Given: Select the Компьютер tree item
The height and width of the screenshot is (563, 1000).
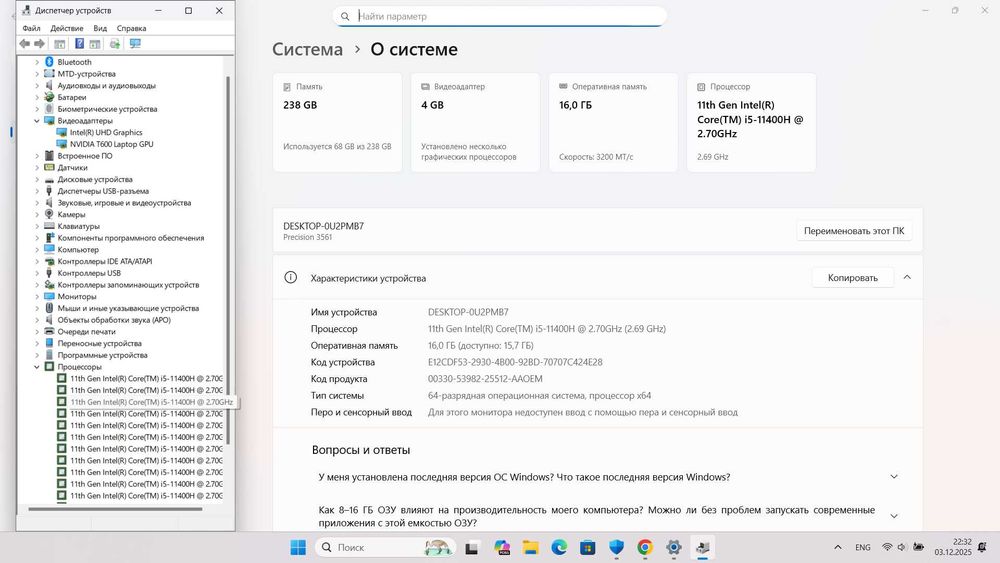Looking at the screenshot, I should click(x=78, y=249).
